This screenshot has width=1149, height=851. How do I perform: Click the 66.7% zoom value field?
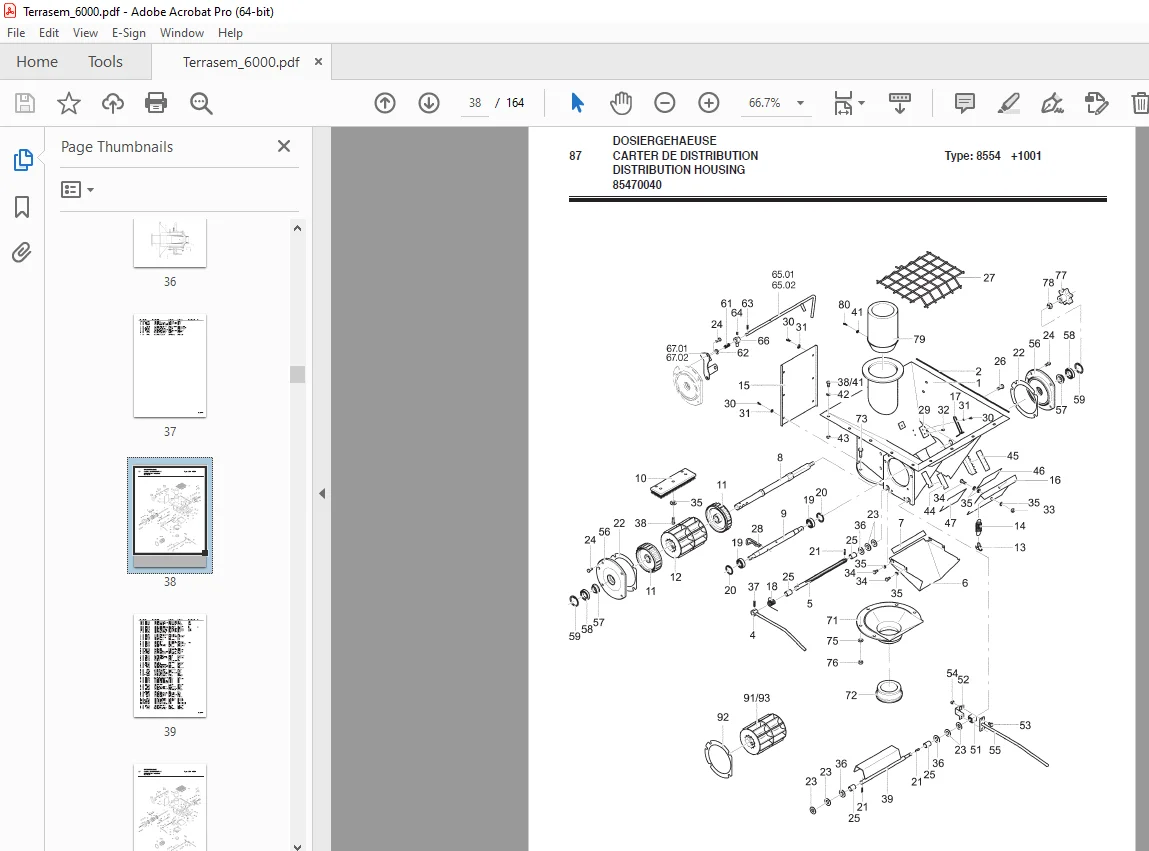tap(764, 103)
